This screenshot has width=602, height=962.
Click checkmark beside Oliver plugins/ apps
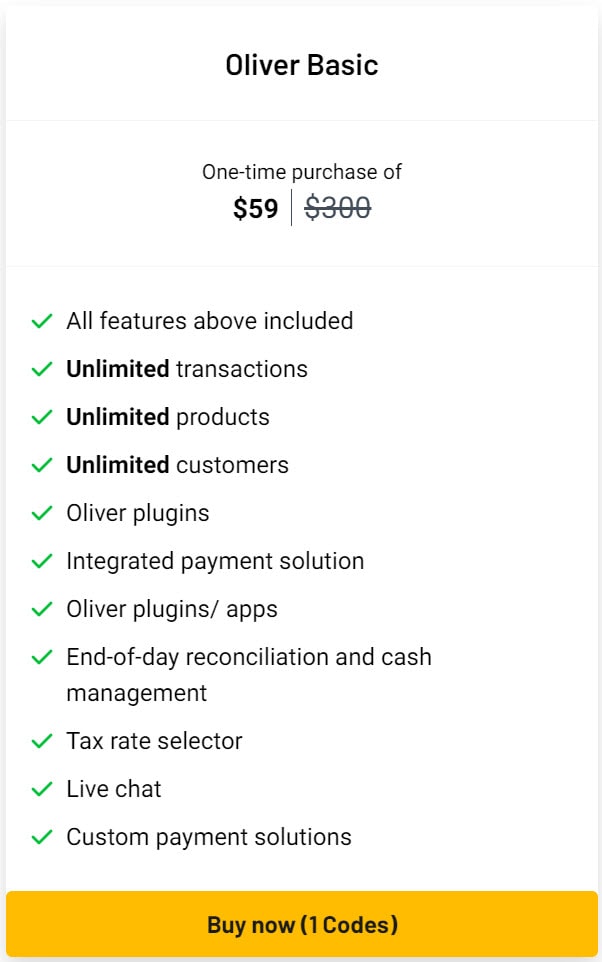coord(42,609)
